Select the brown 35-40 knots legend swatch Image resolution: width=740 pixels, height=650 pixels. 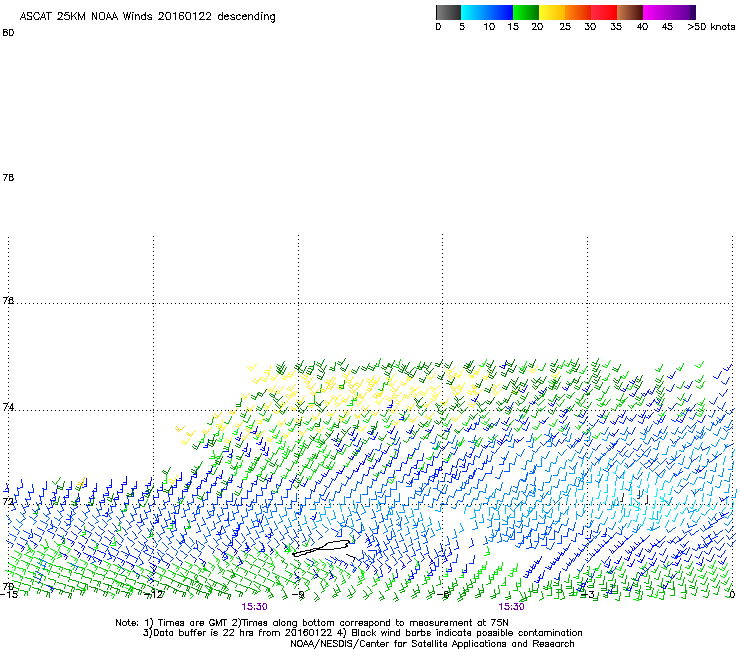pos(630,12)
